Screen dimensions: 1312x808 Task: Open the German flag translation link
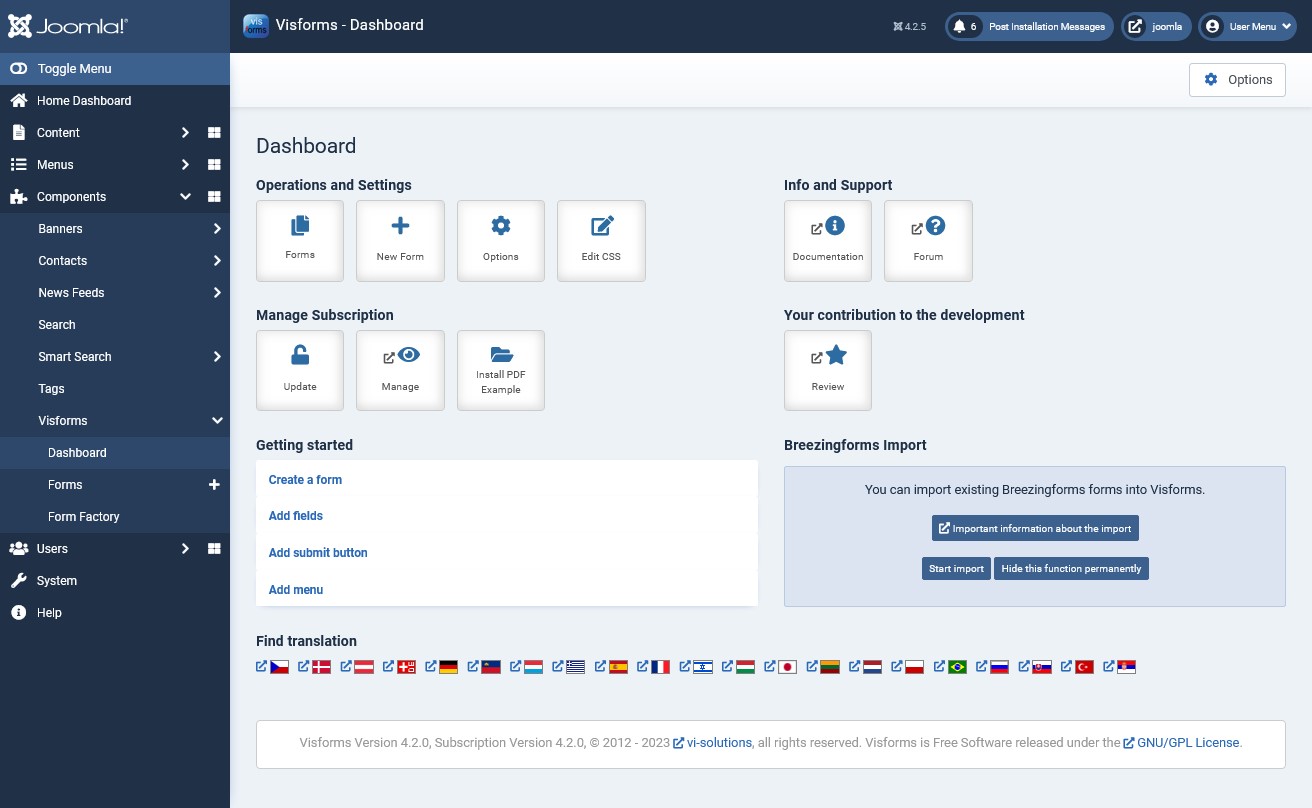[x=449, y=666]
